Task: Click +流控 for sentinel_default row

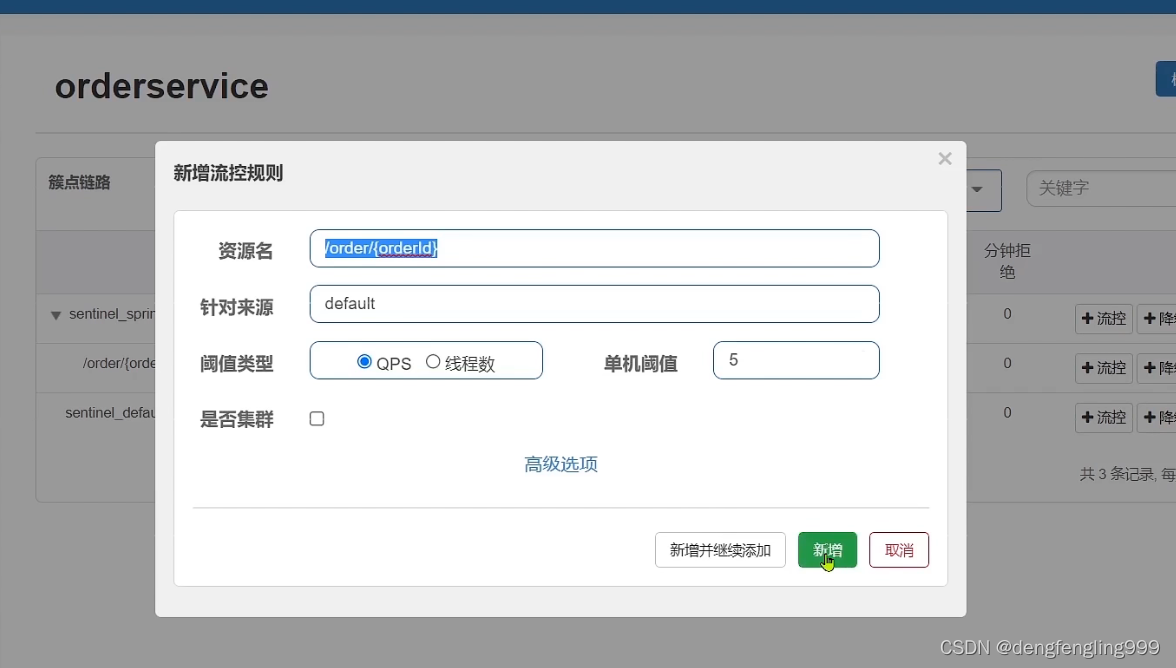Action: (1103, 418)
